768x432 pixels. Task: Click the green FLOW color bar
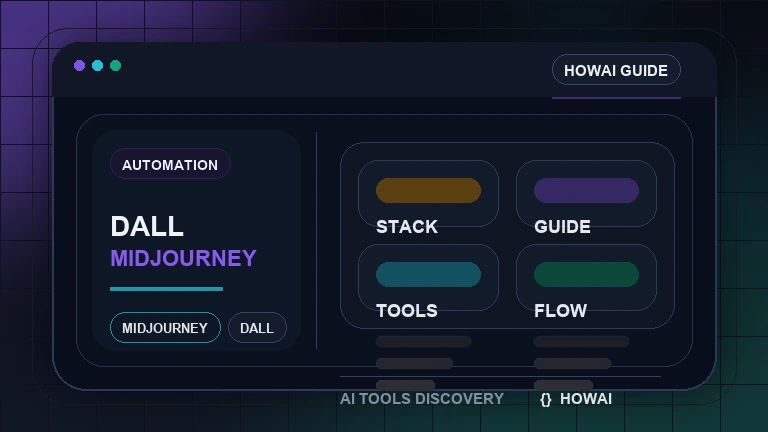coord(586,274)
